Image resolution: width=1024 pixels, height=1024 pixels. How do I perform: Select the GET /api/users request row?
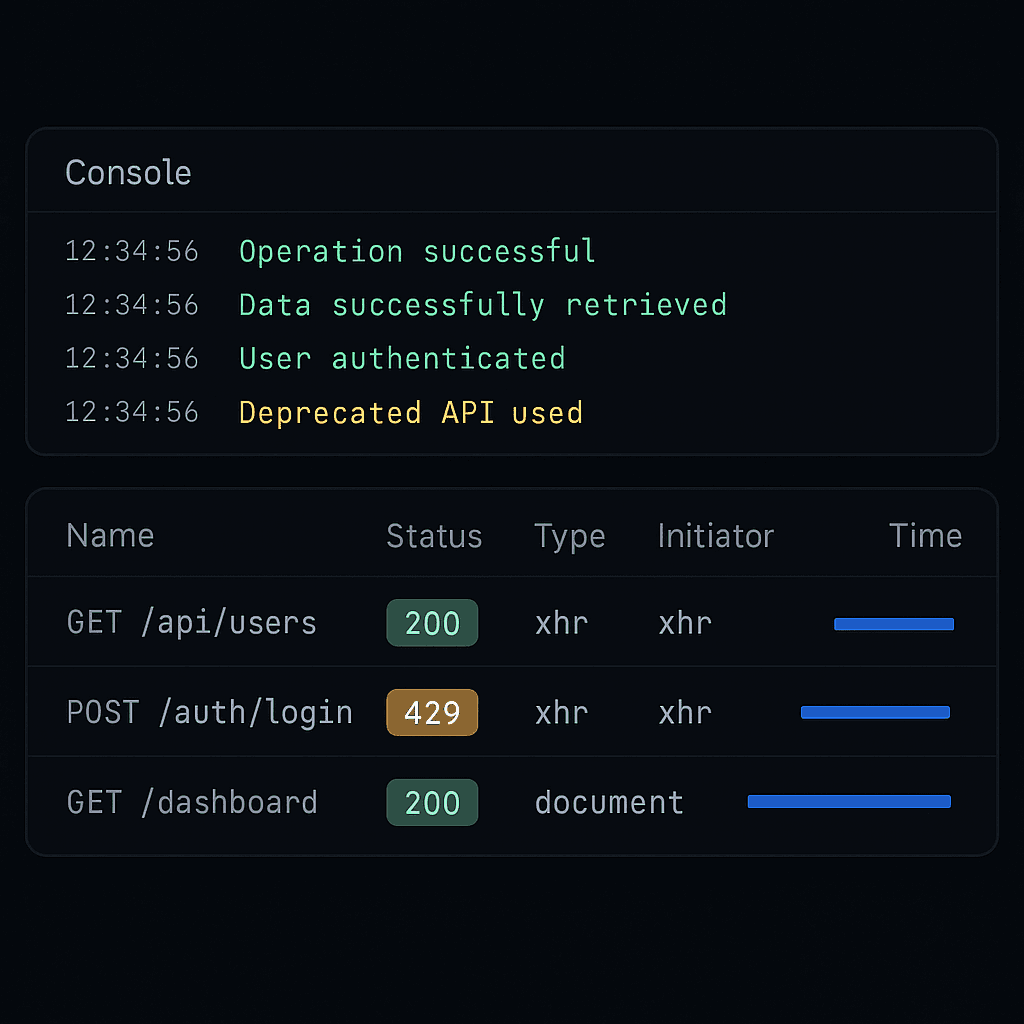[x=190, y=622]
